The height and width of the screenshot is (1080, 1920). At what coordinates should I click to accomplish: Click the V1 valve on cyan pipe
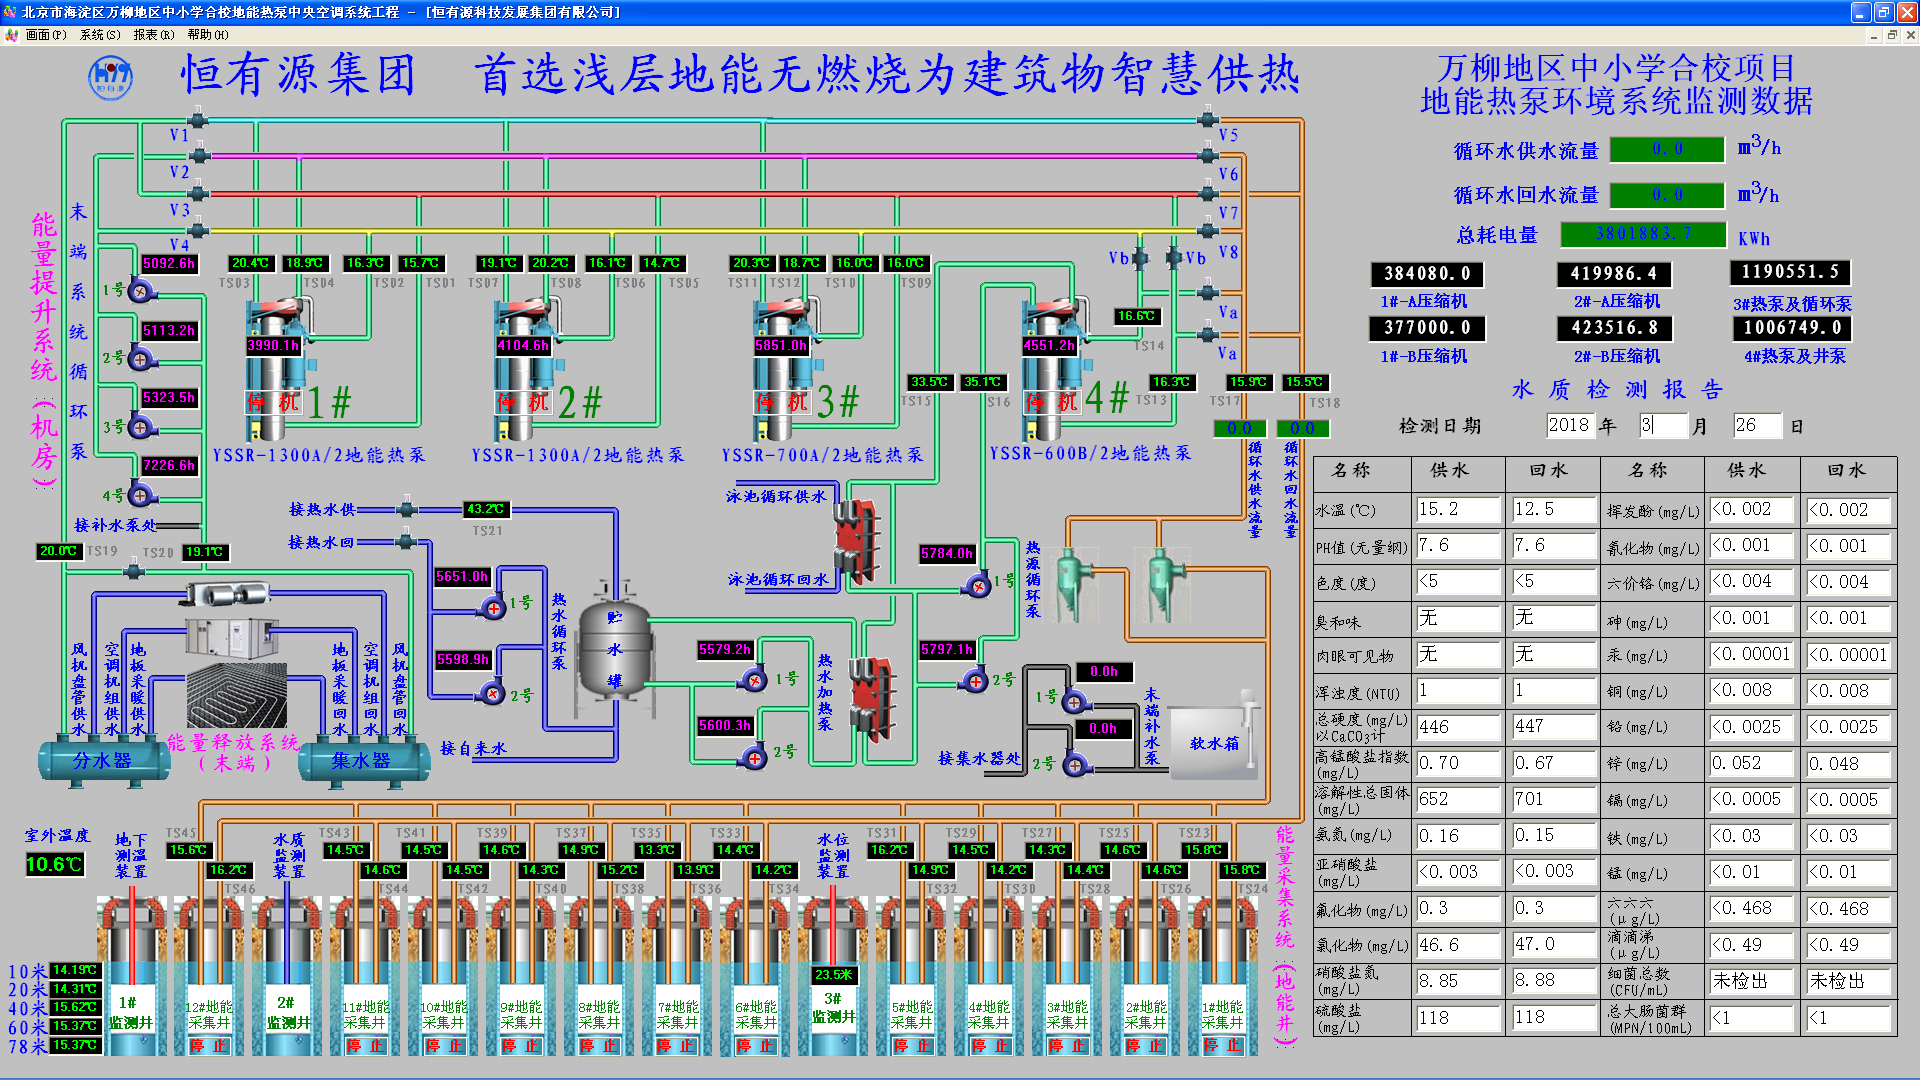(x=197, y=121)
